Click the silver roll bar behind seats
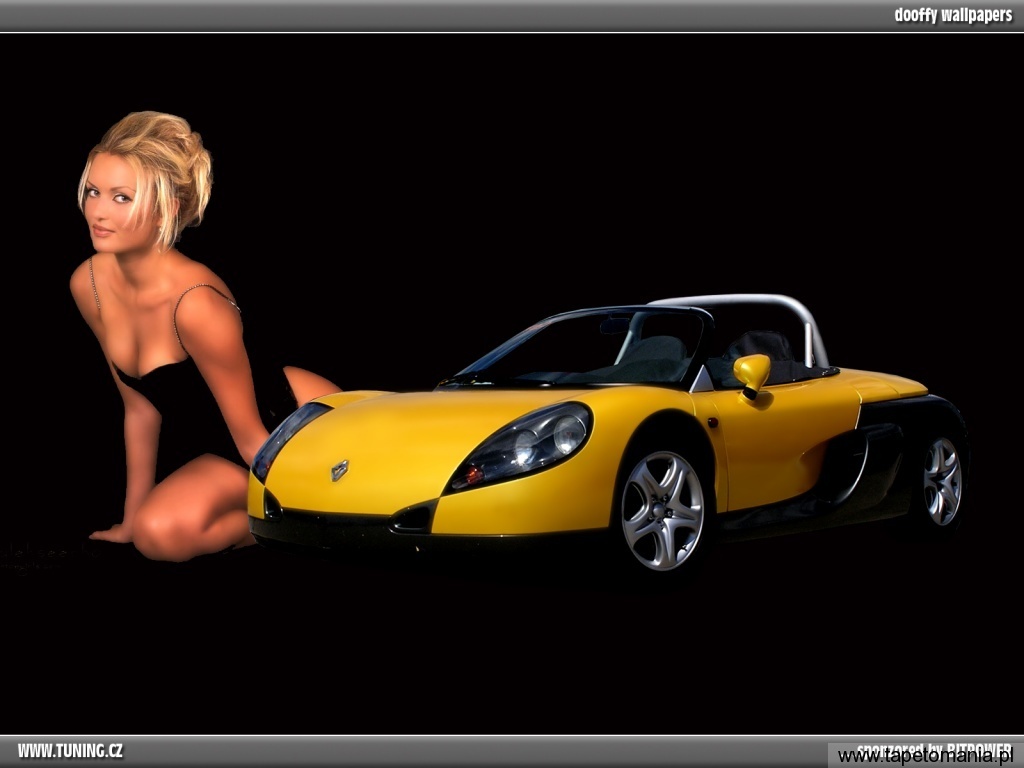Viewport: 1024px width, 768px height. 760,303
